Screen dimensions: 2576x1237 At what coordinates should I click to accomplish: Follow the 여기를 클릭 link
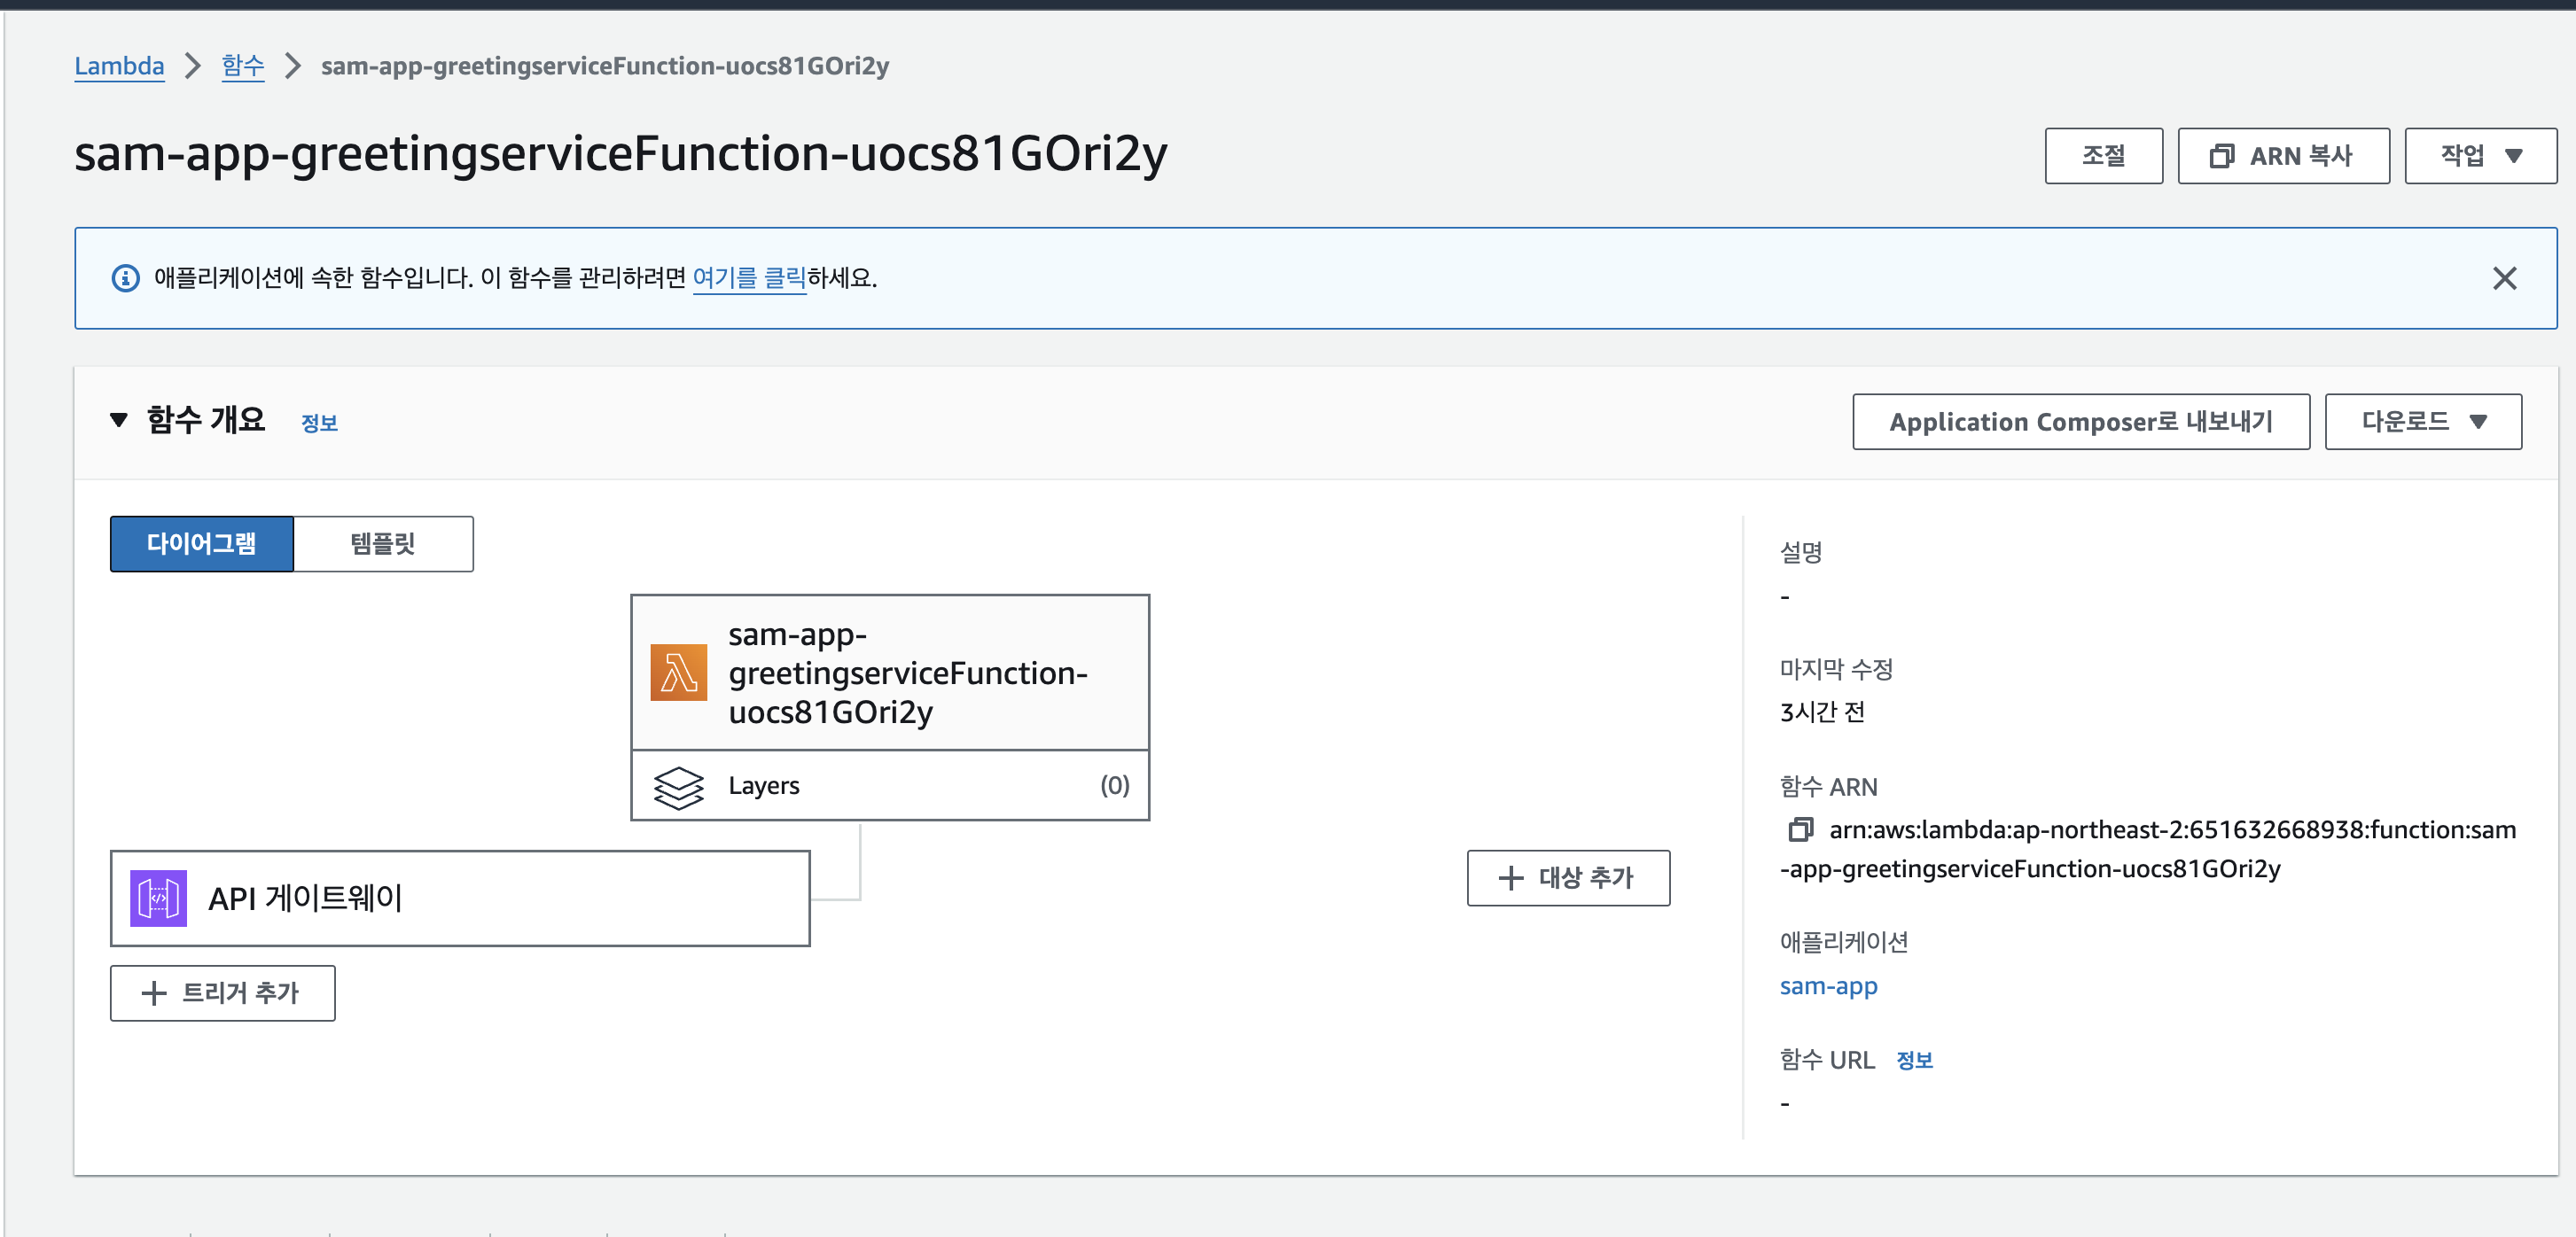749,278
